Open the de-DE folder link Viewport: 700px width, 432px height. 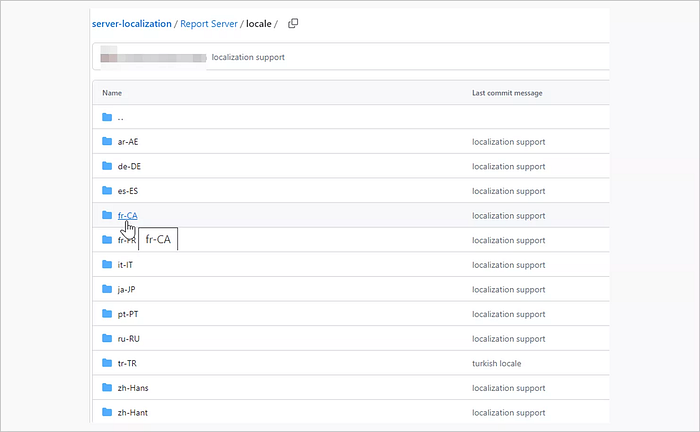point(129,166)
